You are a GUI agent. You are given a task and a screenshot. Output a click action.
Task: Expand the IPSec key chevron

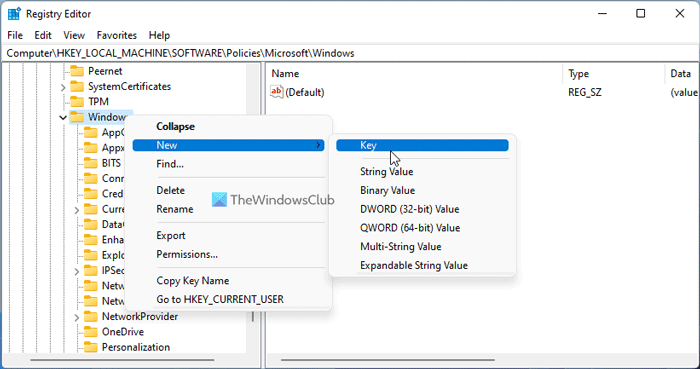[77, 270]
